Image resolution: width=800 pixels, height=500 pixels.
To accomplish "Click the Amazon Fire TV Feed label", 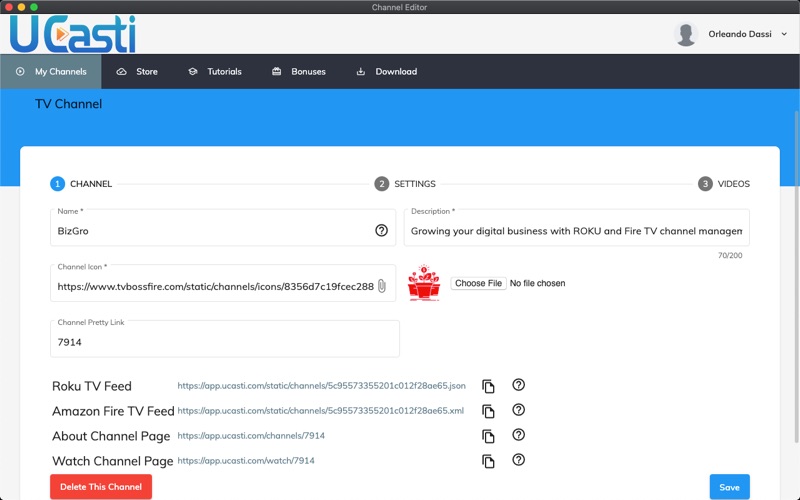I will pos(113,411).
